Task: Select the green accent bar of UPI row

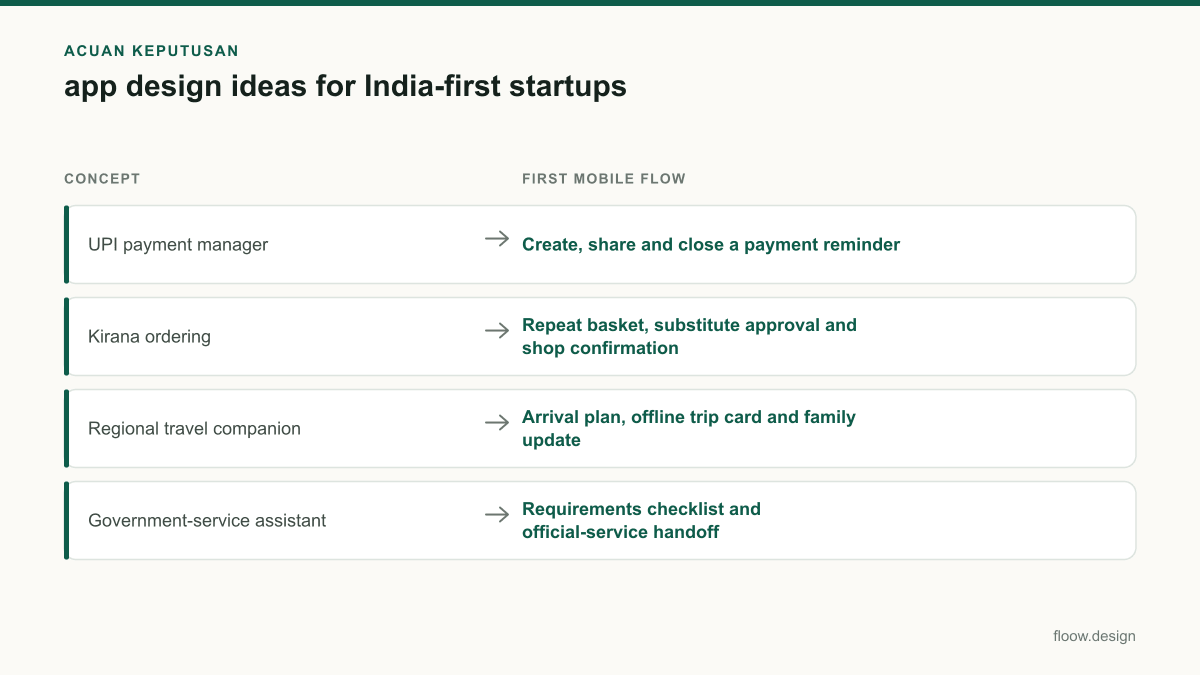Action: [66, 244]
